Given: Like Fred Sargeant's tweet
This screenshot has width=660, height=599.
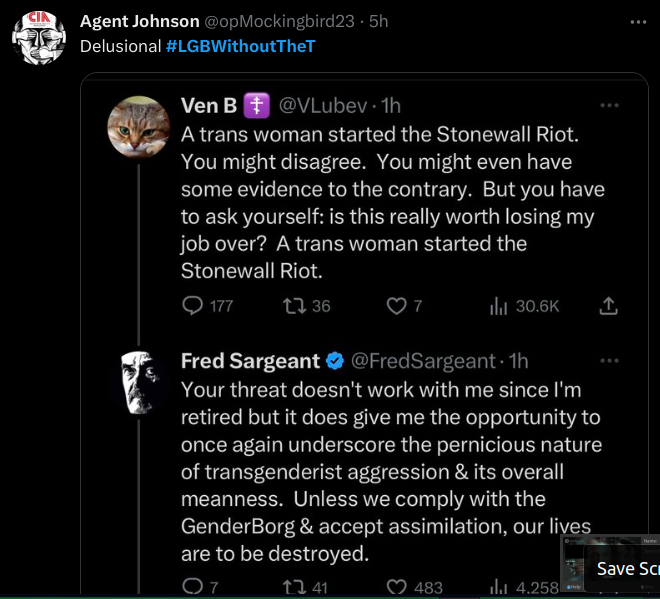Looking at the screenshot, I should (398, 587).
